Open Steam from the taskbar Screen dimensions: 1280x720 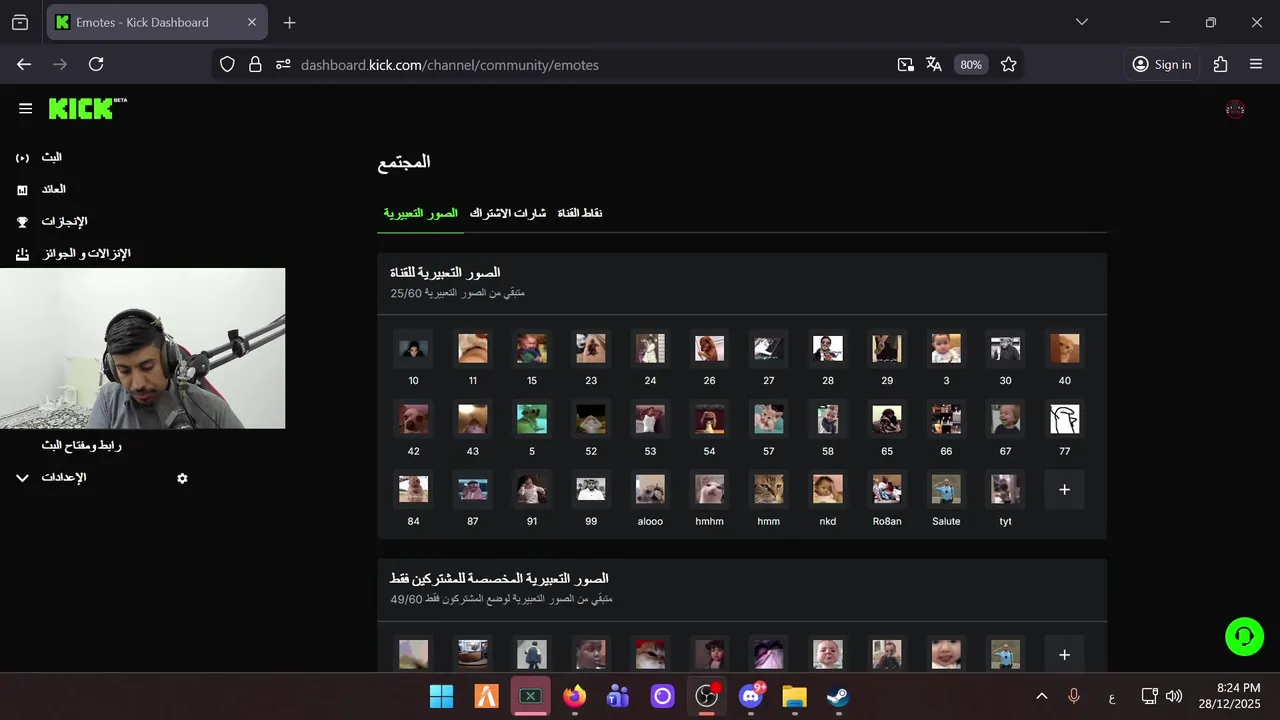tap(838, 696)
